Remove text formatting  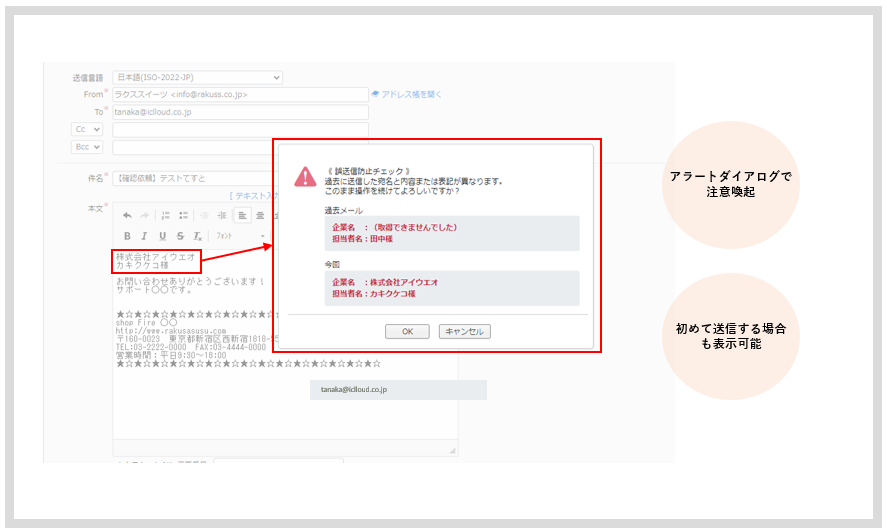click(197, 236)
